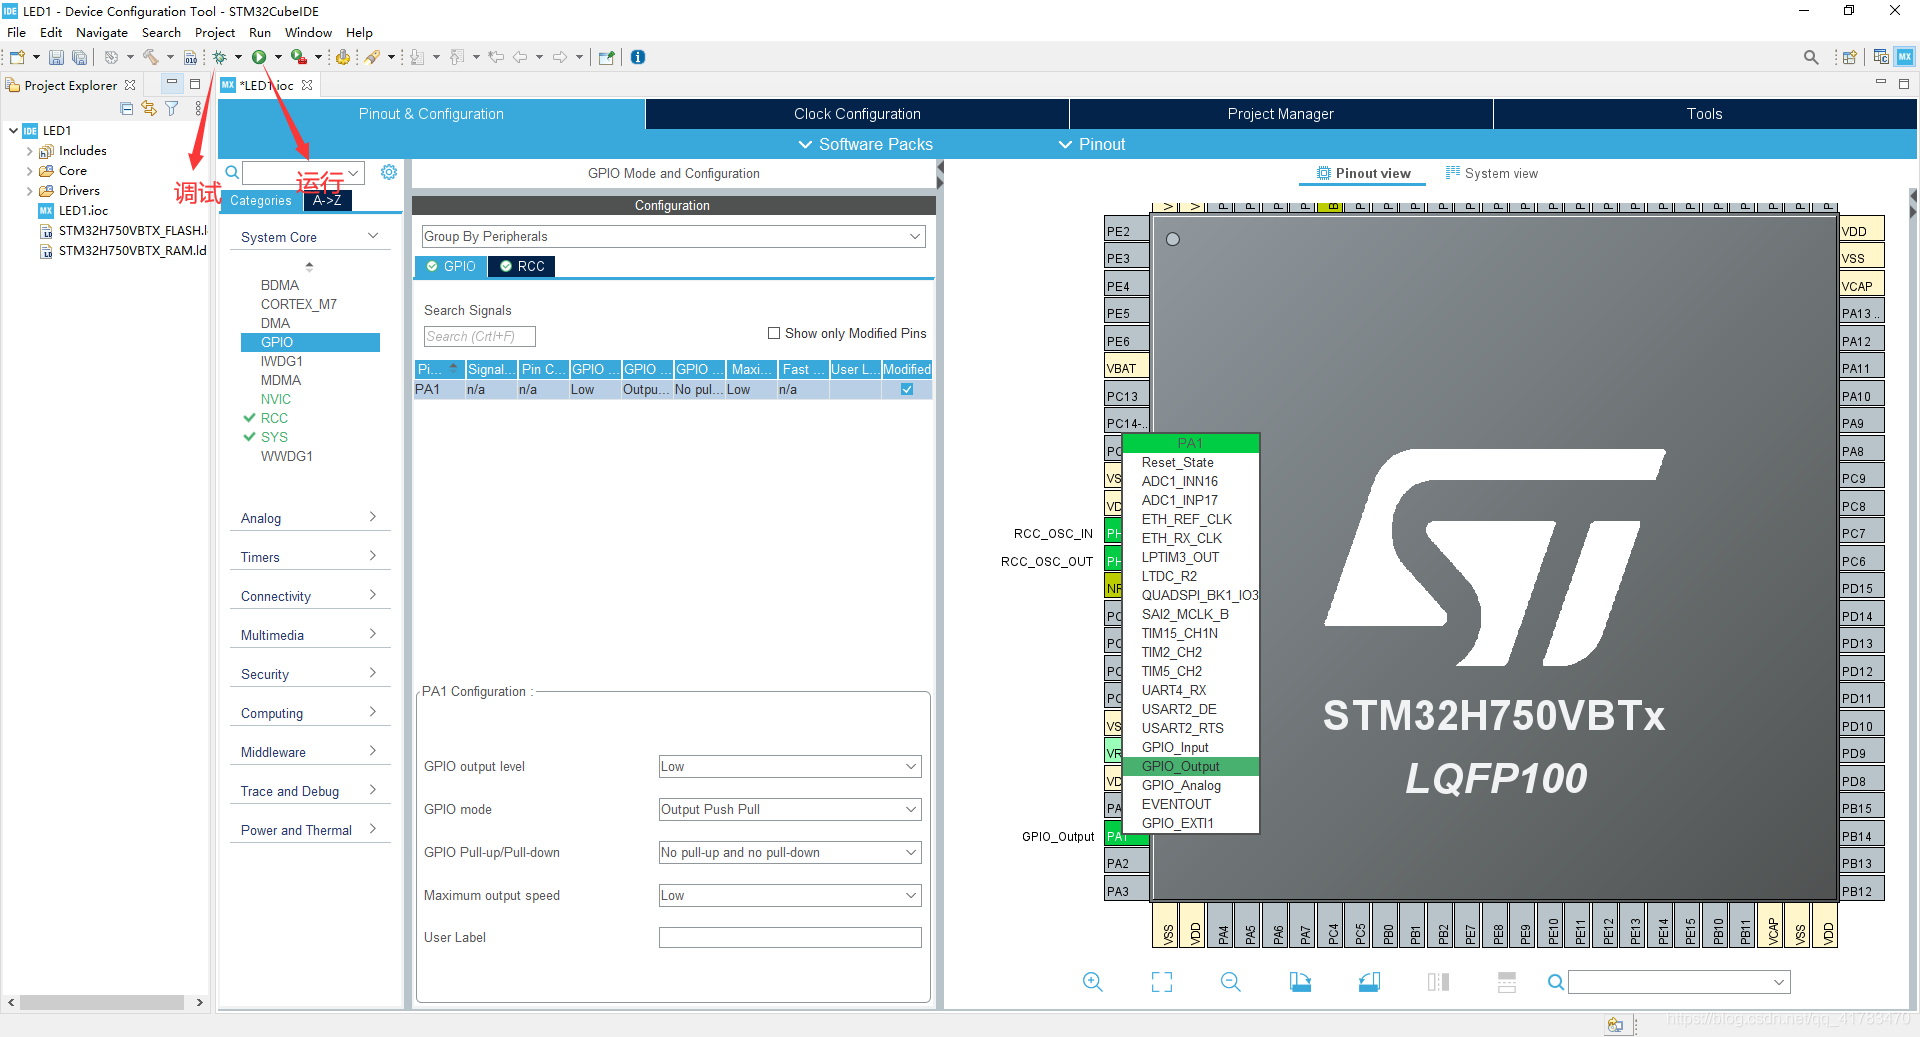1920x1037 pixels.
Task: Expand the Connectivity category
Action: click(310, 596)
